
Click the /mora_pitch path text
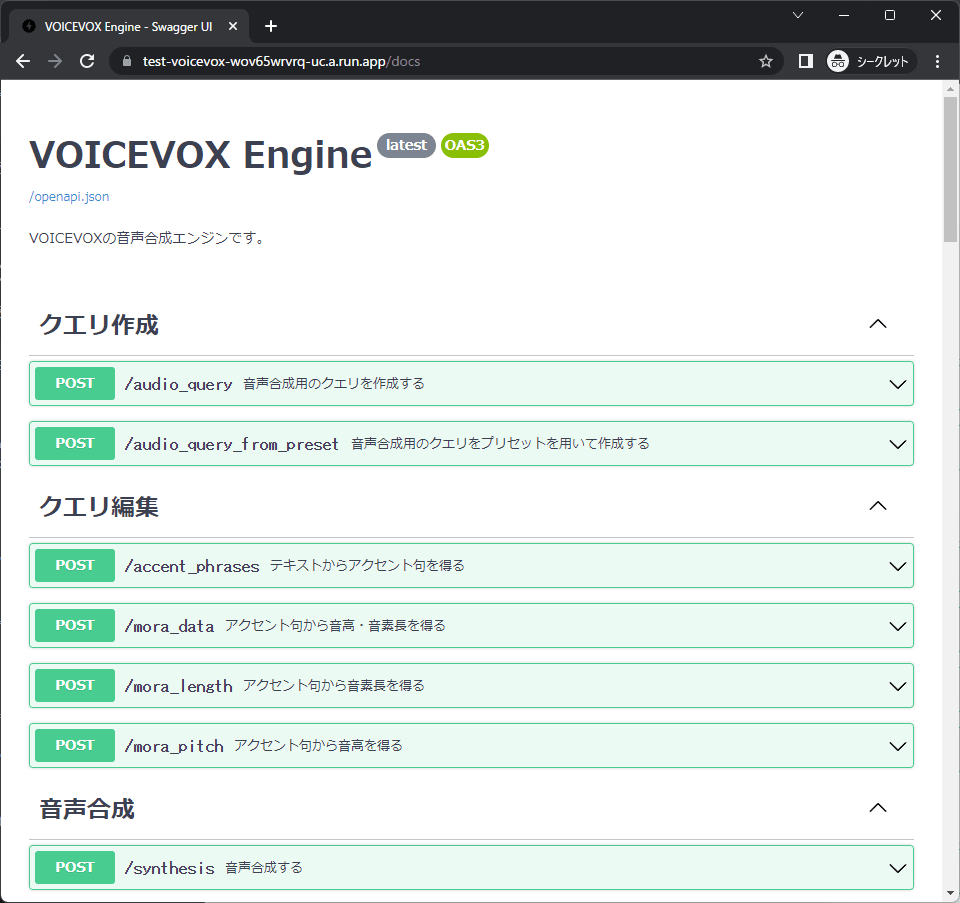click(x=174, y=746)
